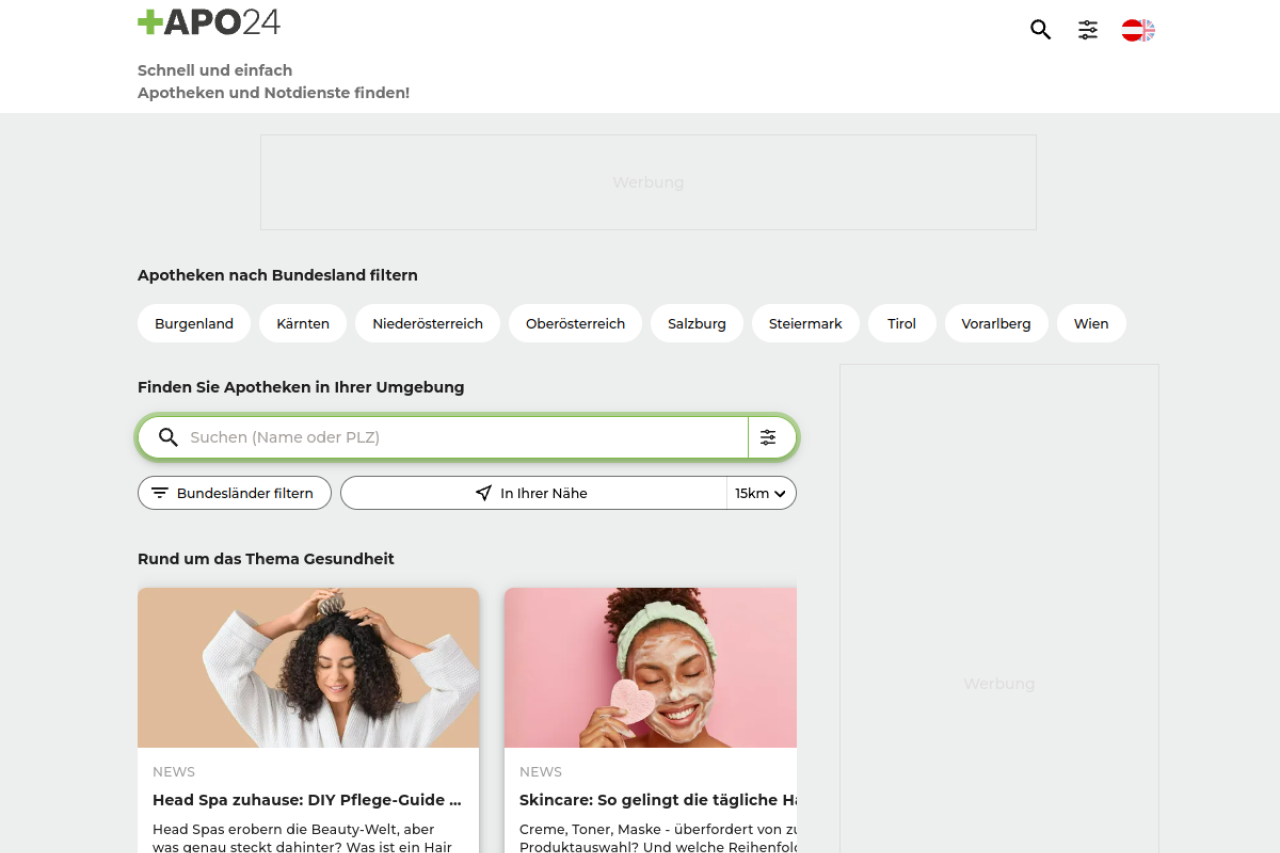The height and width of the screenshot is (853, 1280).
Task: Click magnifier icon inside search field
Action: [168, 437]
